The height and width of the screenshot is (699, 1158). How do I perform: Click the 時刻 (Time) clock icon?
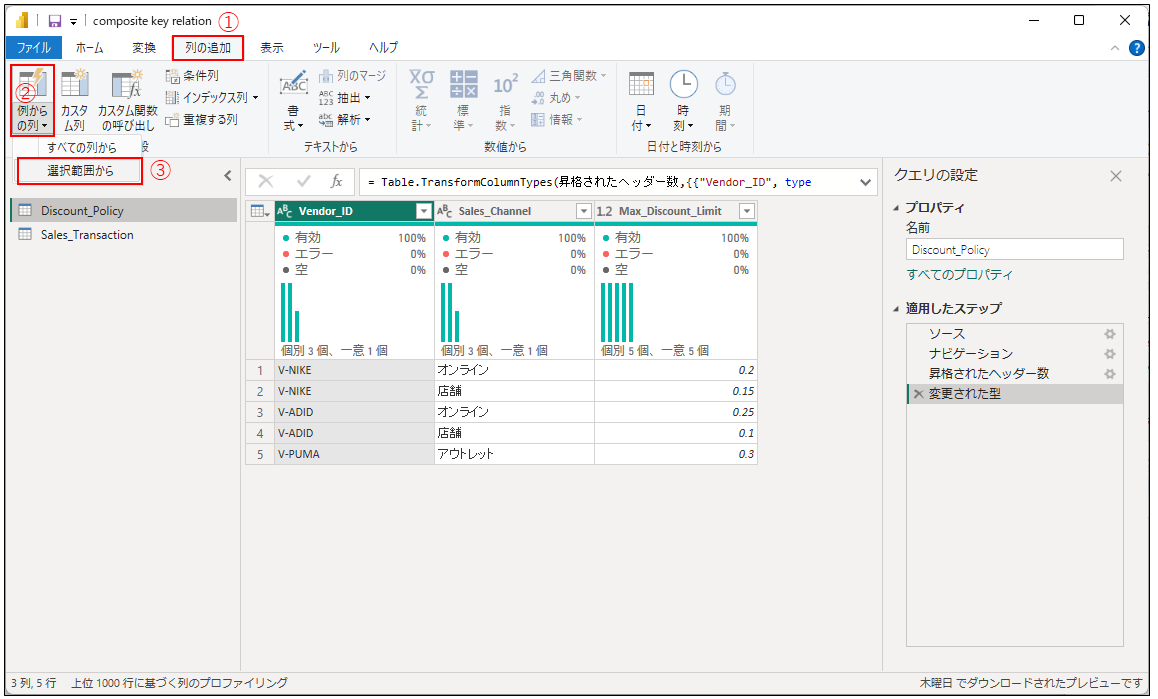click(684, 86)
